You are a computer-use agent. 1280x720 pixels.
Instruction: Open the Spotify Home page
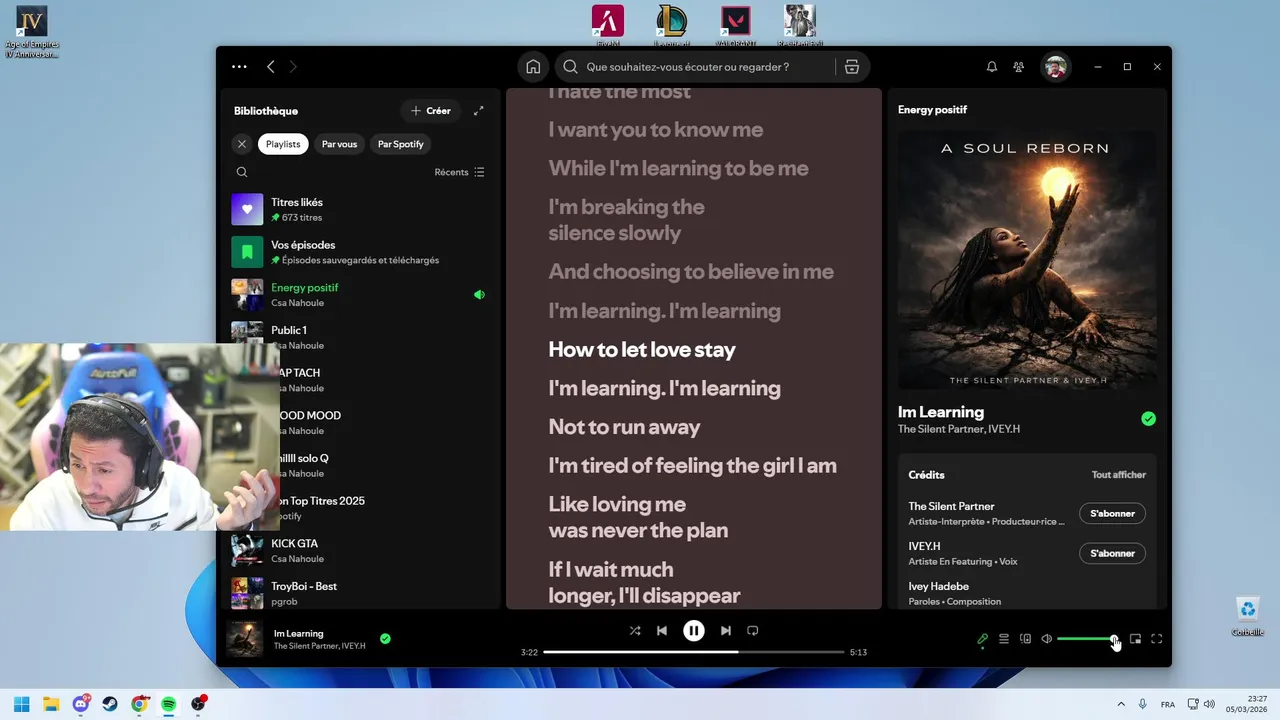click(533, 67)
